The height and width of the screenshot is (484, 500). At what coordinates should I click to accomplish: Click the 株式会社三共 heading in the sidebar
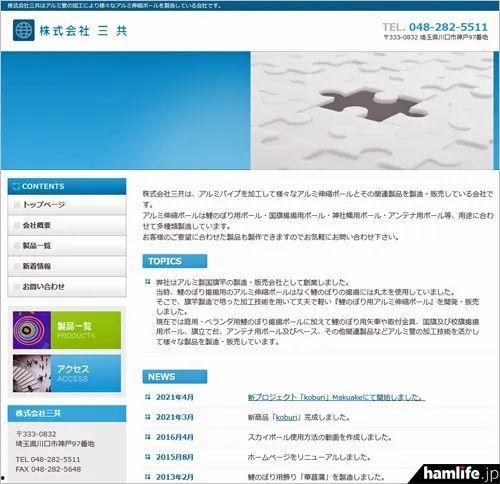click(67, 414)
